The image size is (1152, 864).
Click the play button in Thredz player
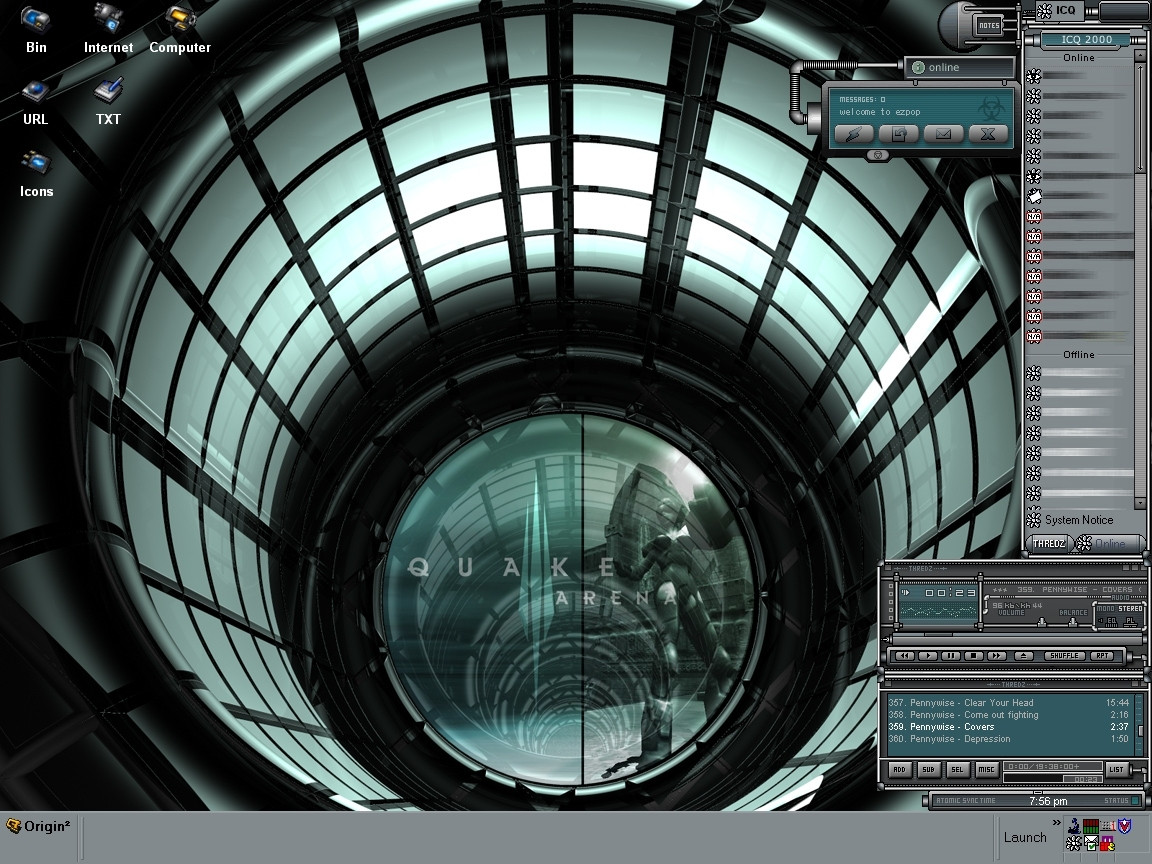928,655
